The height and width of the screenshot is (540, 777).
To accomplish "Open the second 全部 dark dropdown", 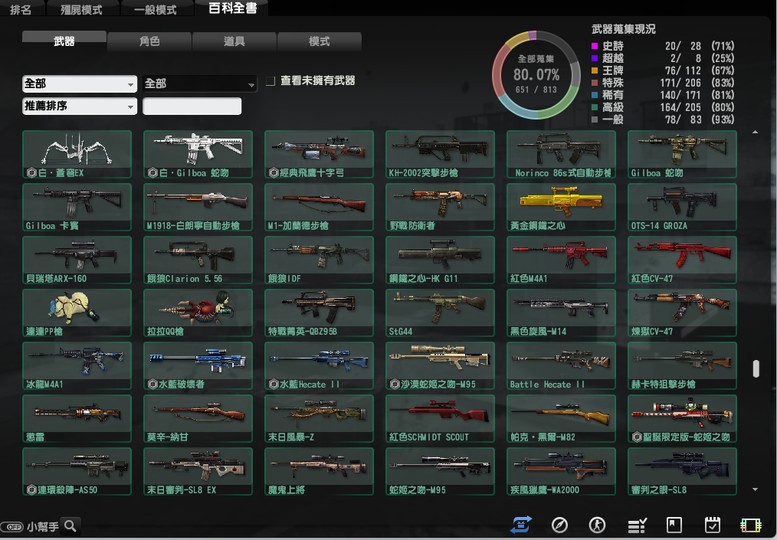I will pos(199,84).
